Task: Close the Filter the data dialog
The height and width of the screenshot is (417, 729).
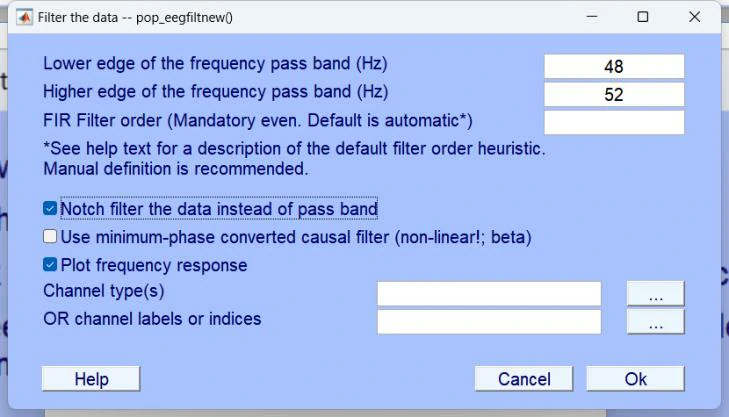Action: coord(695,17)
